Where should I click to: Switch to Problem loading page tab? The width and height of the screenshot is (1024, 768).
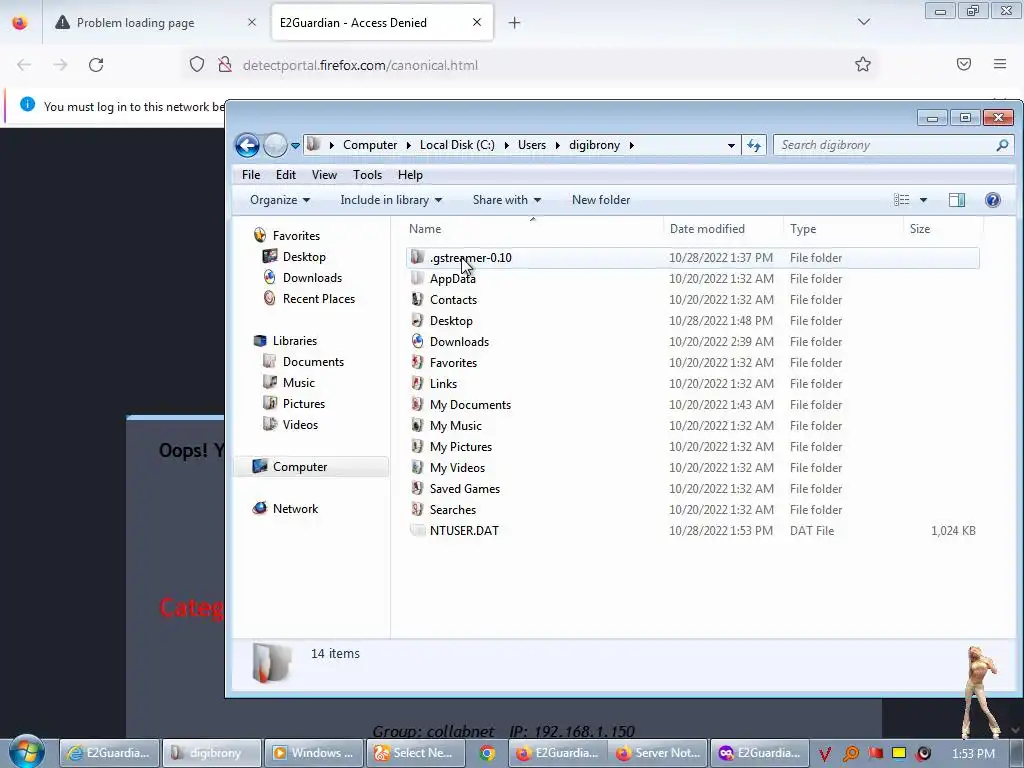pos(155,23)
